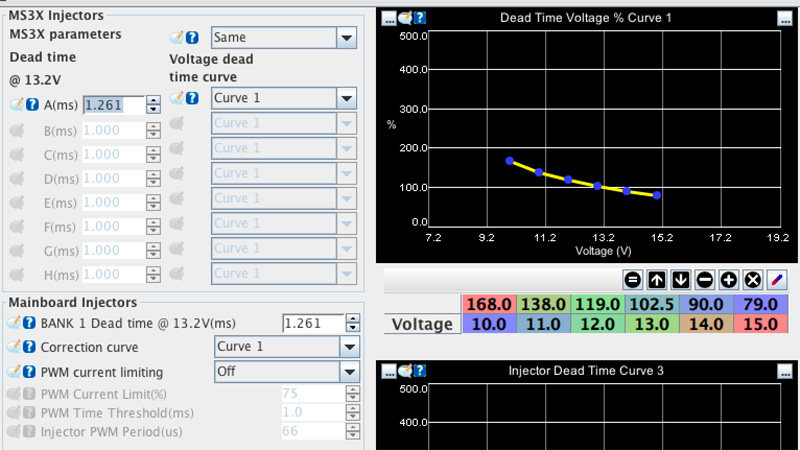Image resolution: width=800 pixels, height=450 pixels.
Task: Click the up arrow increment table icon
Action: click(x=657, y=280)
